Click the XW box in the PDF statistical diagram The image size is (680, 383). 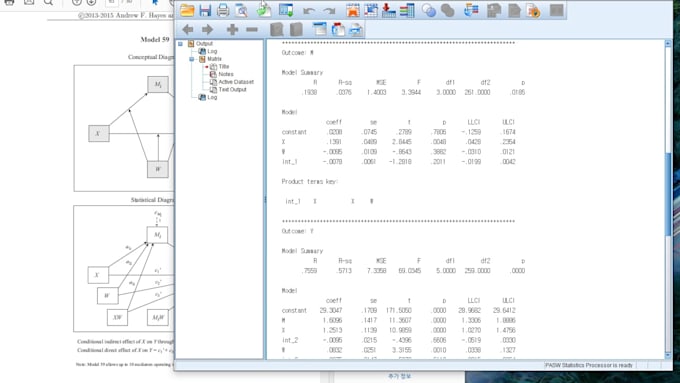pyautogui.click(x=117, y=318)
